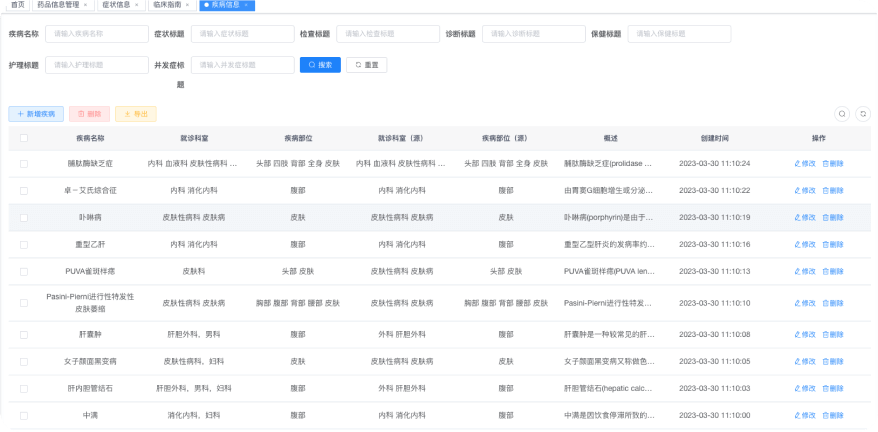Delete the PUVA雀斑样痣 row
Viewport: 878px width, 432px height.
tap(833, 271)
